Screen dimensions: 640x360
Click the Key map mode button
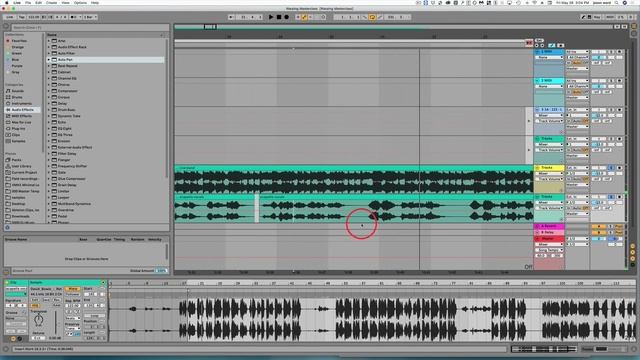point(597,17)
